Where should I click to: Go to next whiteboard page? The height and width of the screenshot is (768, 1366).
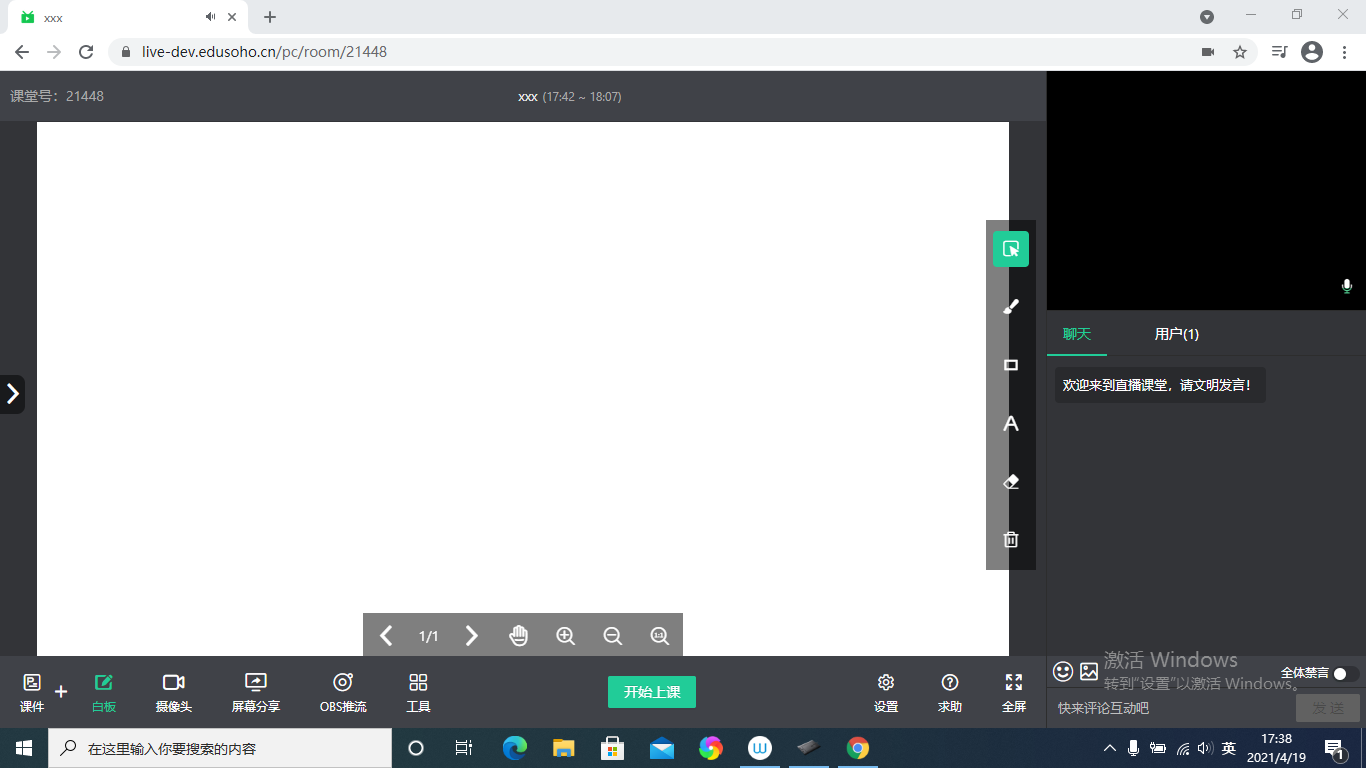(x=472, y=635)
